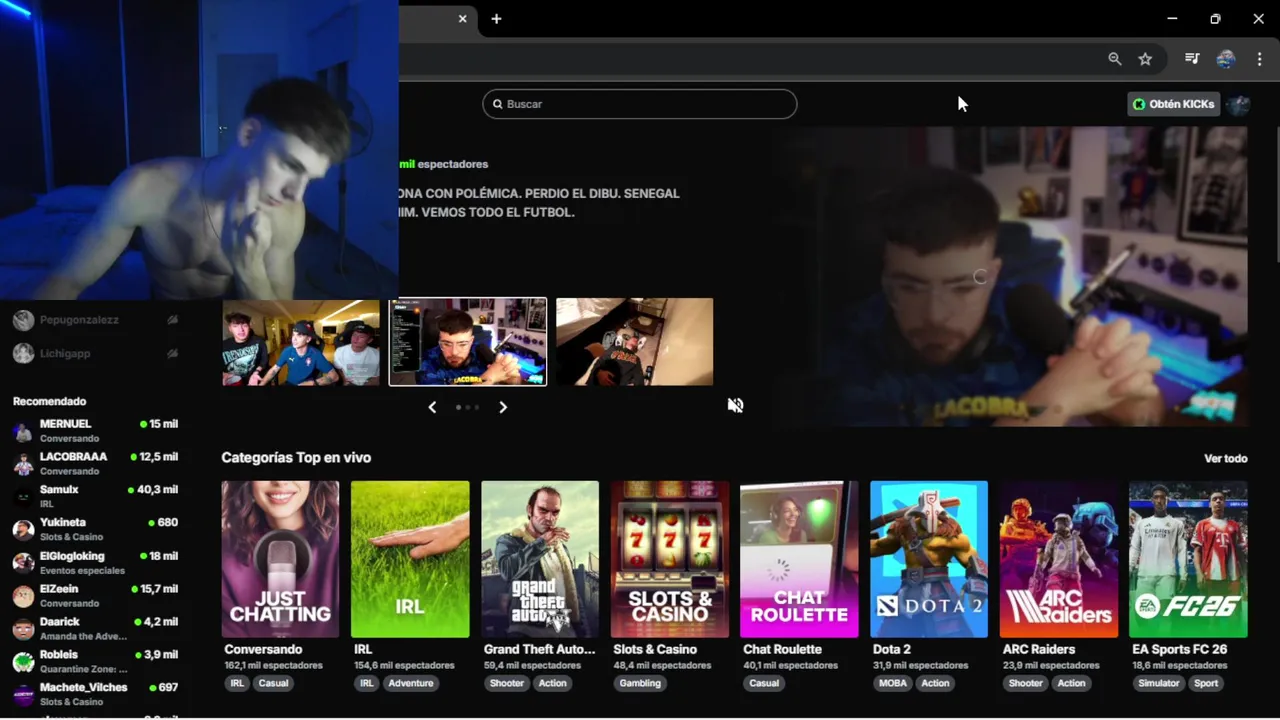1280x720 pixels.
Task: Click Samulx's avatar icon
Action: pos(23,498)
